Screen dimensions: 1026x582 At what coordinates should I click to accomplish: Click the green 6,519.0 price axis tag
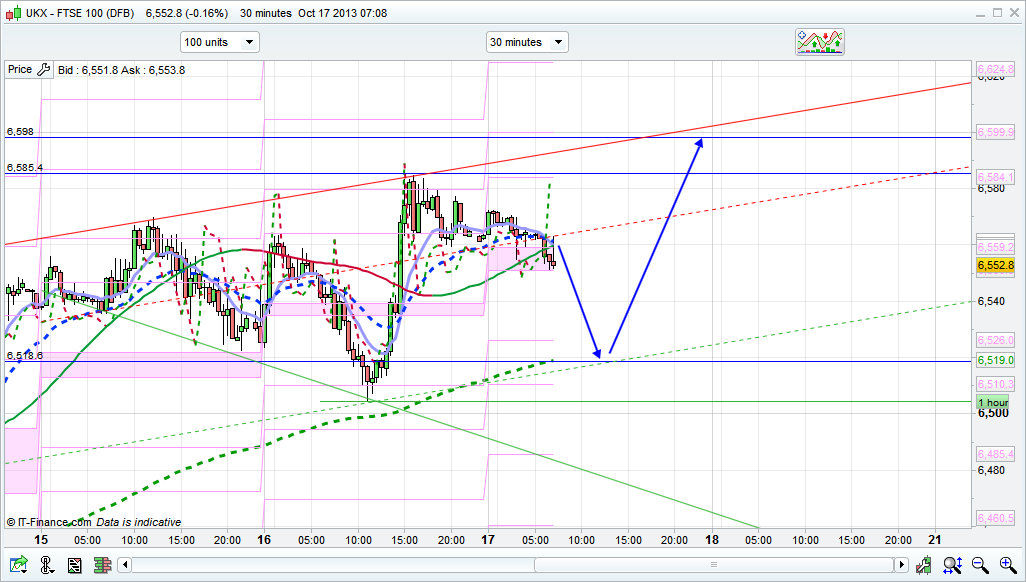tap(995, 360)
